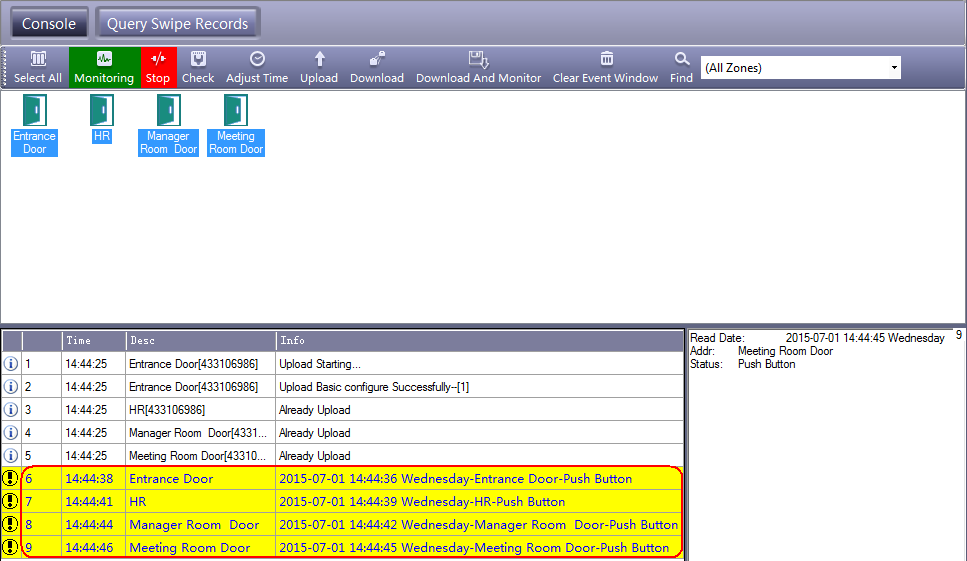Sort events by Desc column header

pyautogui.click(x=200, y=341)
